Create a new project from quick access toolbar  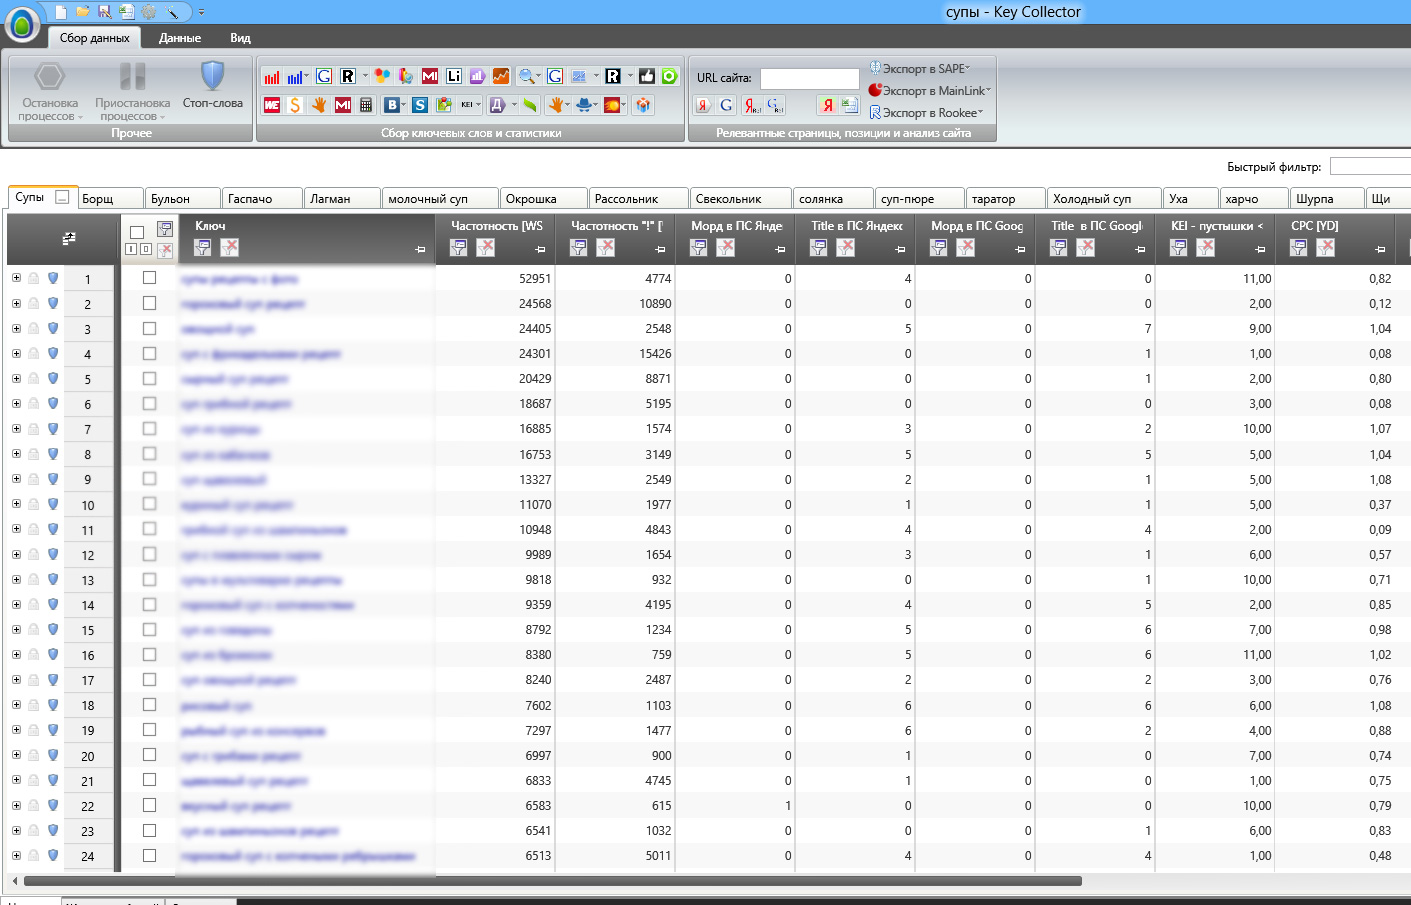(61, 12)
